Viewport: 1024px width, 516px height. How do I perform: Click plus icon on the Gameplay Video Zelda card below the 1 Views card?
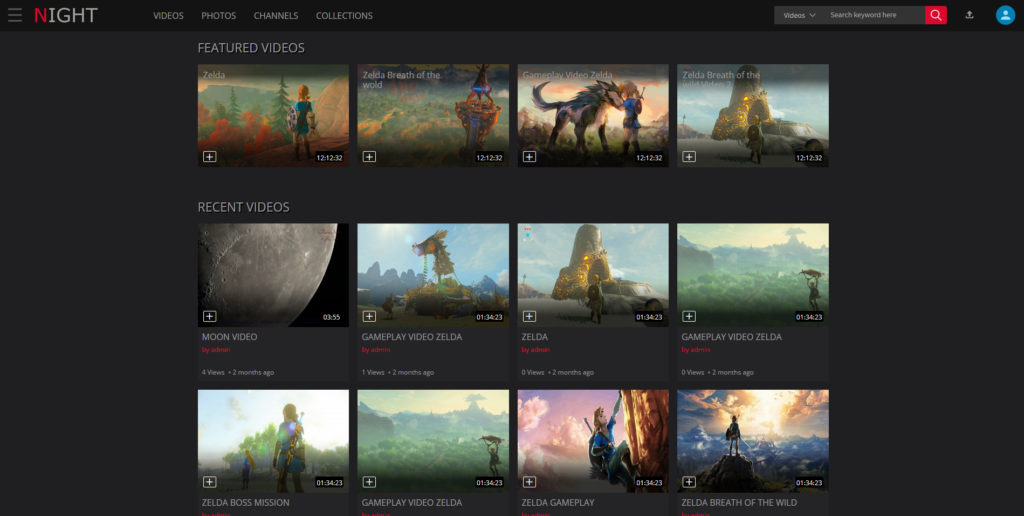coord(369,482)
